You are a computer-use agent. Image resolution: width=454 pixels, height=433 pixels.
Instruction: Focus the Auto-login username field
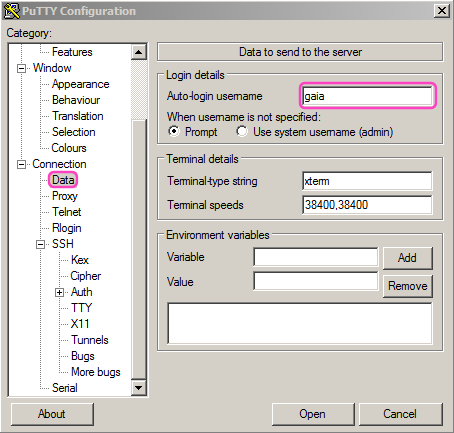pyautogui.click(x=367, y=96)
